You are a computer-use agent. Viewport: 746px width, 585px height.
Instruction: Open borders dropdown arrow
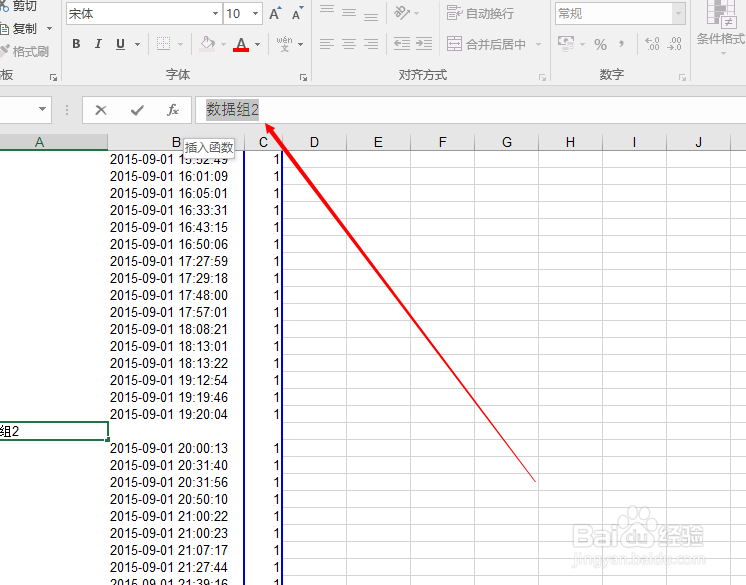(x=180, y=44)
